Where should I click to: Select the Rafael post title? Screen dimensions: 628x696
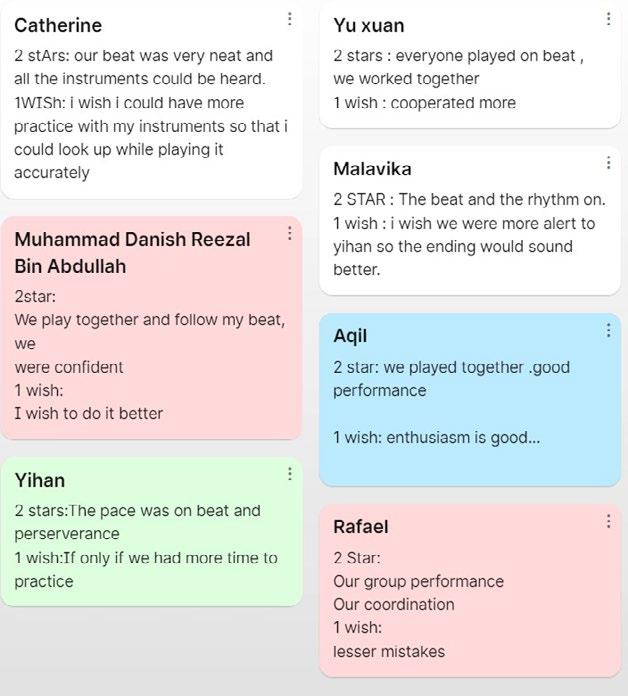pos(361,526)
